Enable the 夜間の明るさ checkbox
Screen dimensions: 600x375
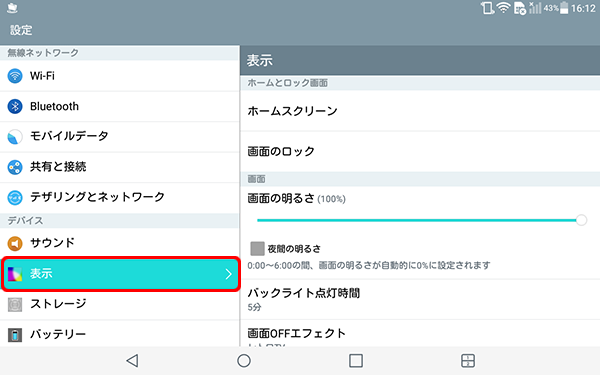click(257, 249)
